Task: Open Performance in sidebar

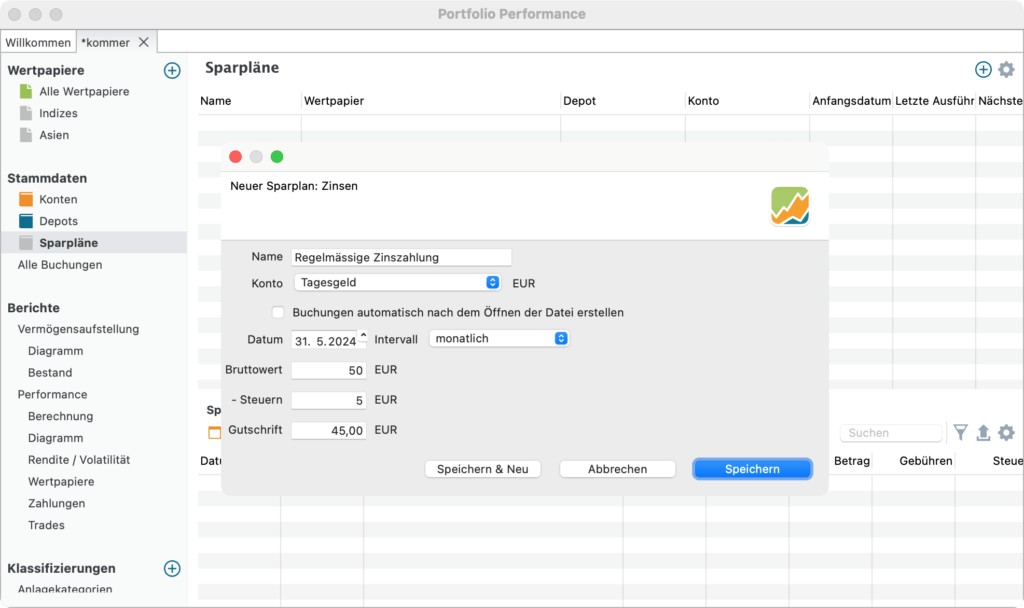Action: [x=52, y=394]
